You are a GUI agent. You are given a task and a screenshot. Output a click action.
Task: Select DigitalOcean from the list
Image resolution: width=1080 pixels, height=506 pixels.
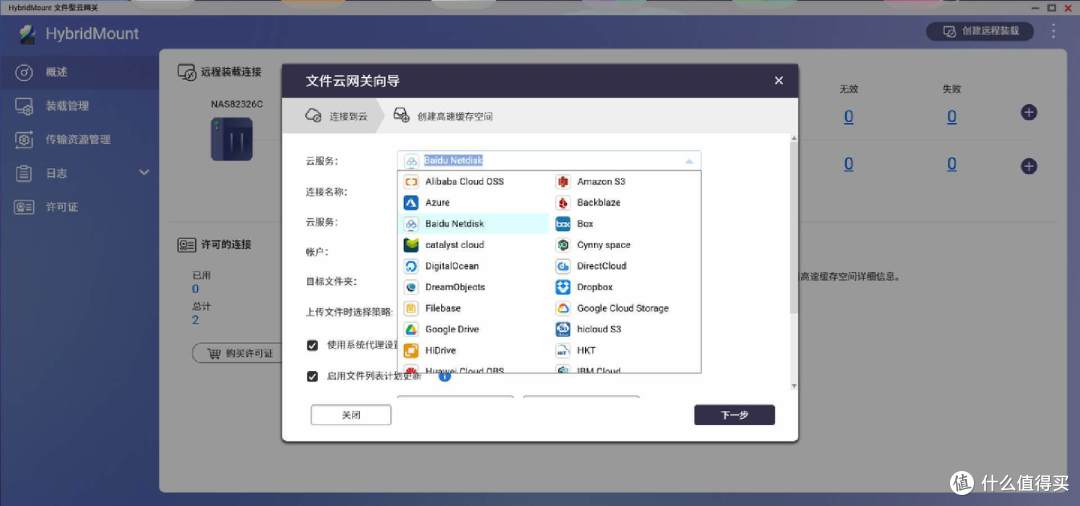474,266
